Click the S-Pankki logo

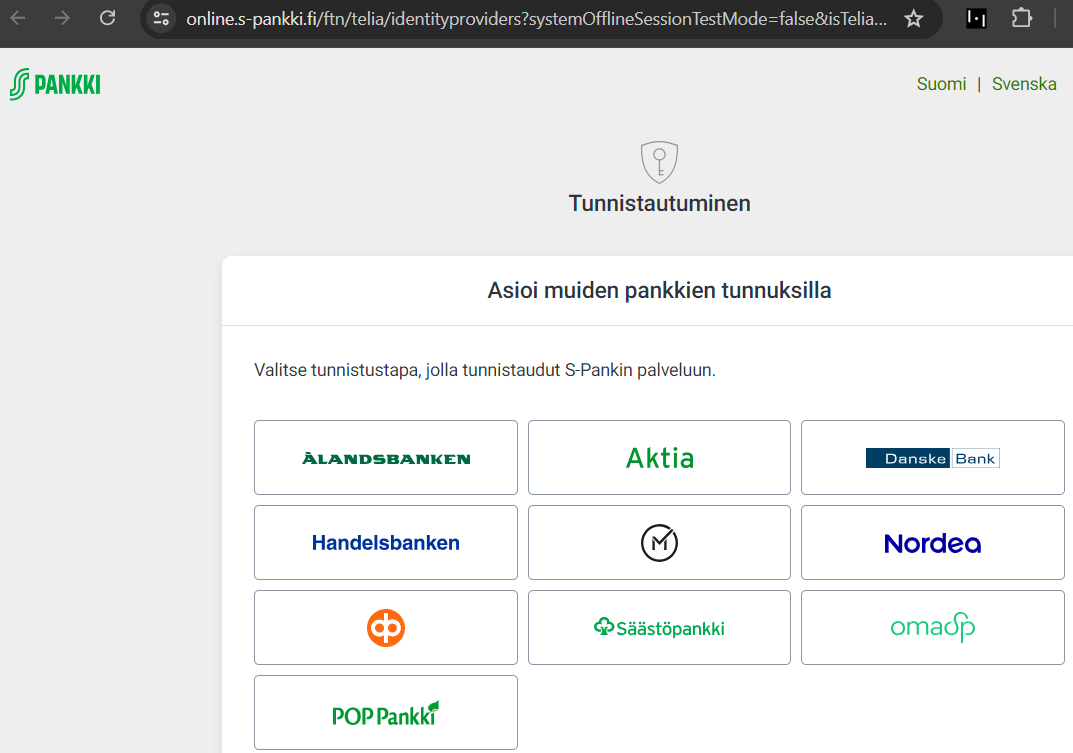55,84
